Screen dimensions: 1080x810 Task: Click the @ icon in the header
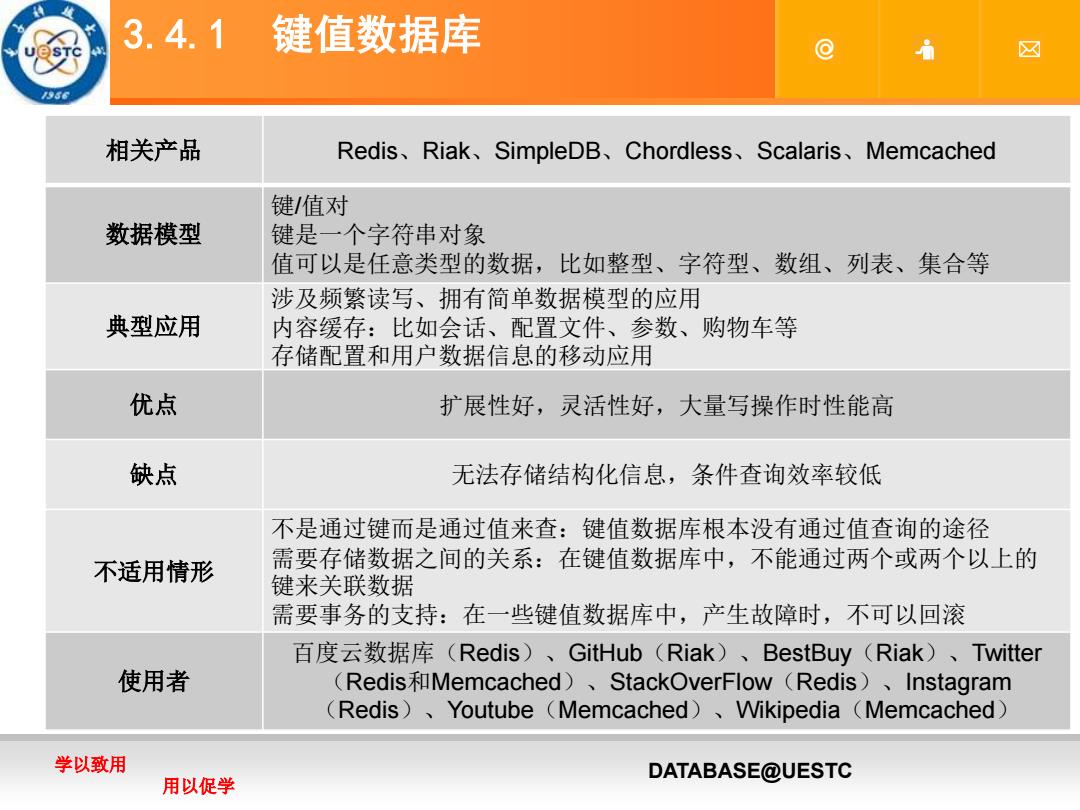[x=824, y=50]
